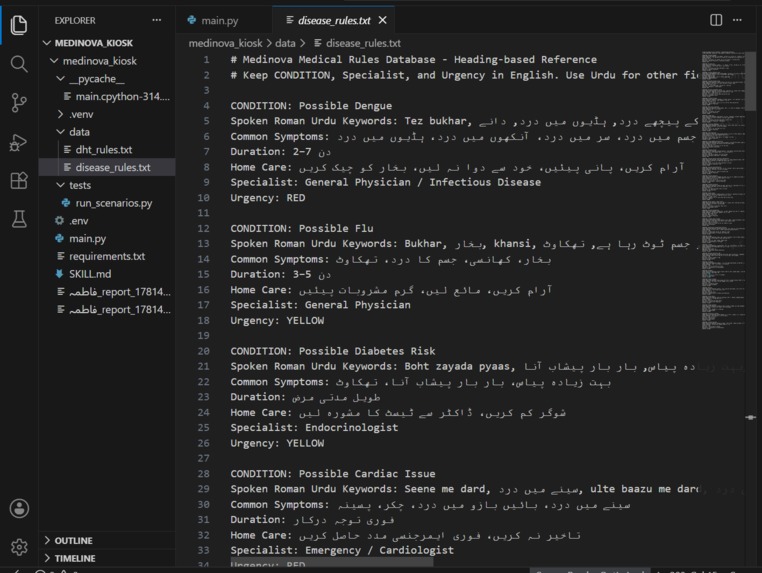
Task: Open the Accounts menu icon
Action: coord(19,508)
